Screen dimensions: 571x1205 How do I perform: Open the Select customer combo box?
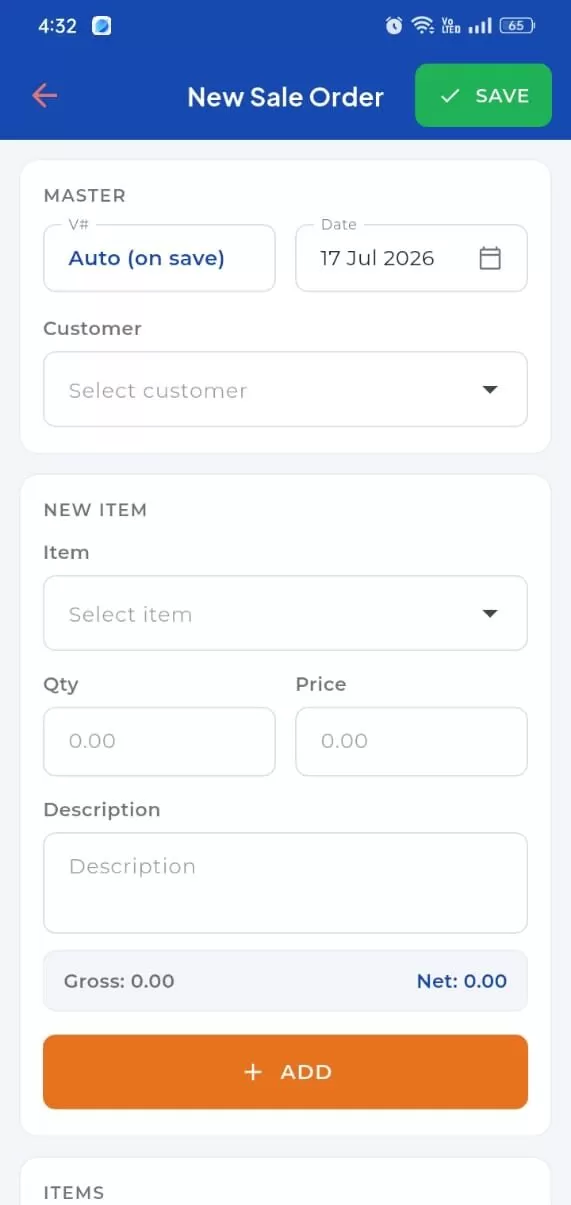click(285, 389)
